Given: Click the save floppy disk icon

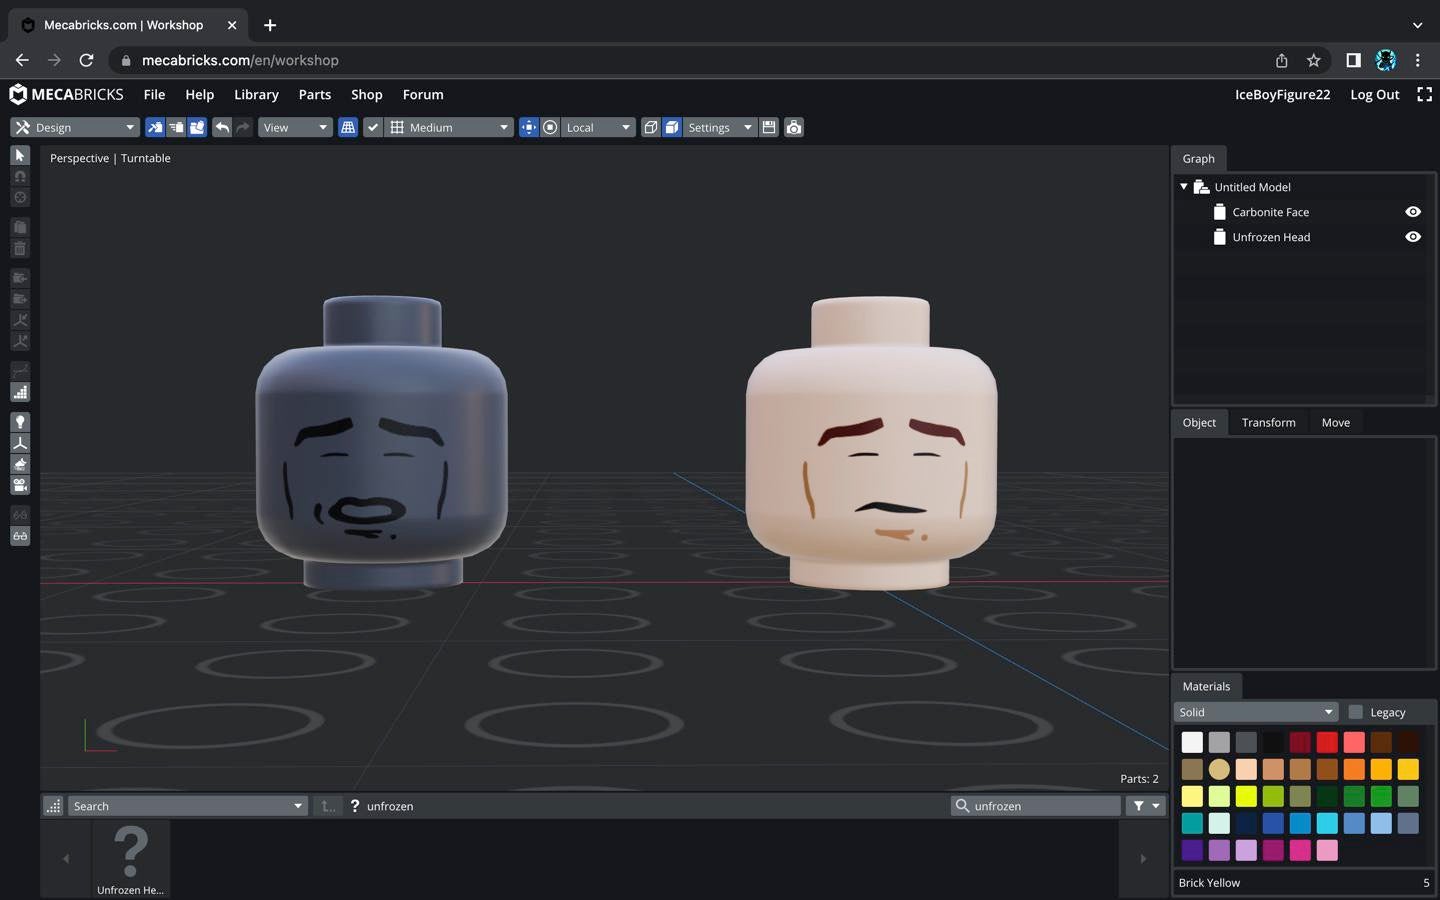Looking at the screenshot, I should tap(769, 127).
